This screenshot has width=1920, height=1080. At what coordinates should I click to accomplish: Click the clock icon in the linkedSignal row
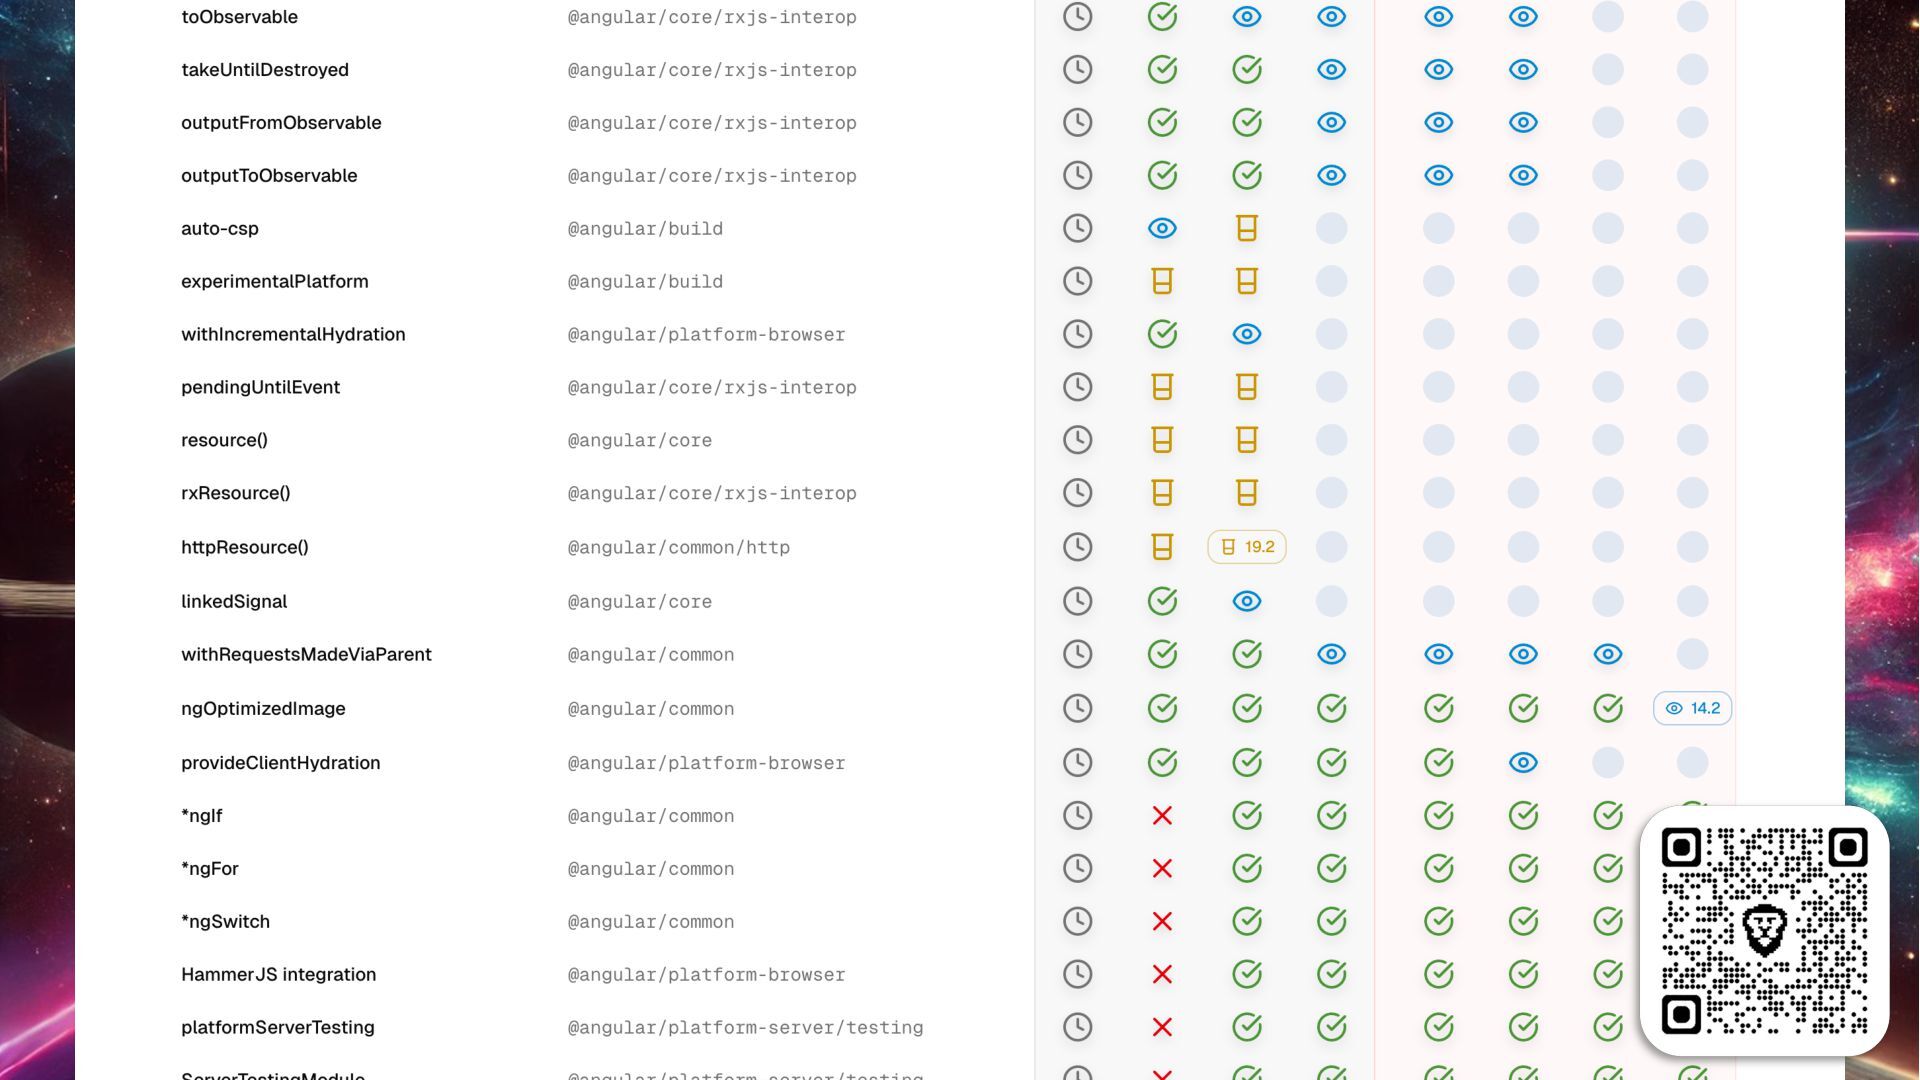pos(1077,601)
